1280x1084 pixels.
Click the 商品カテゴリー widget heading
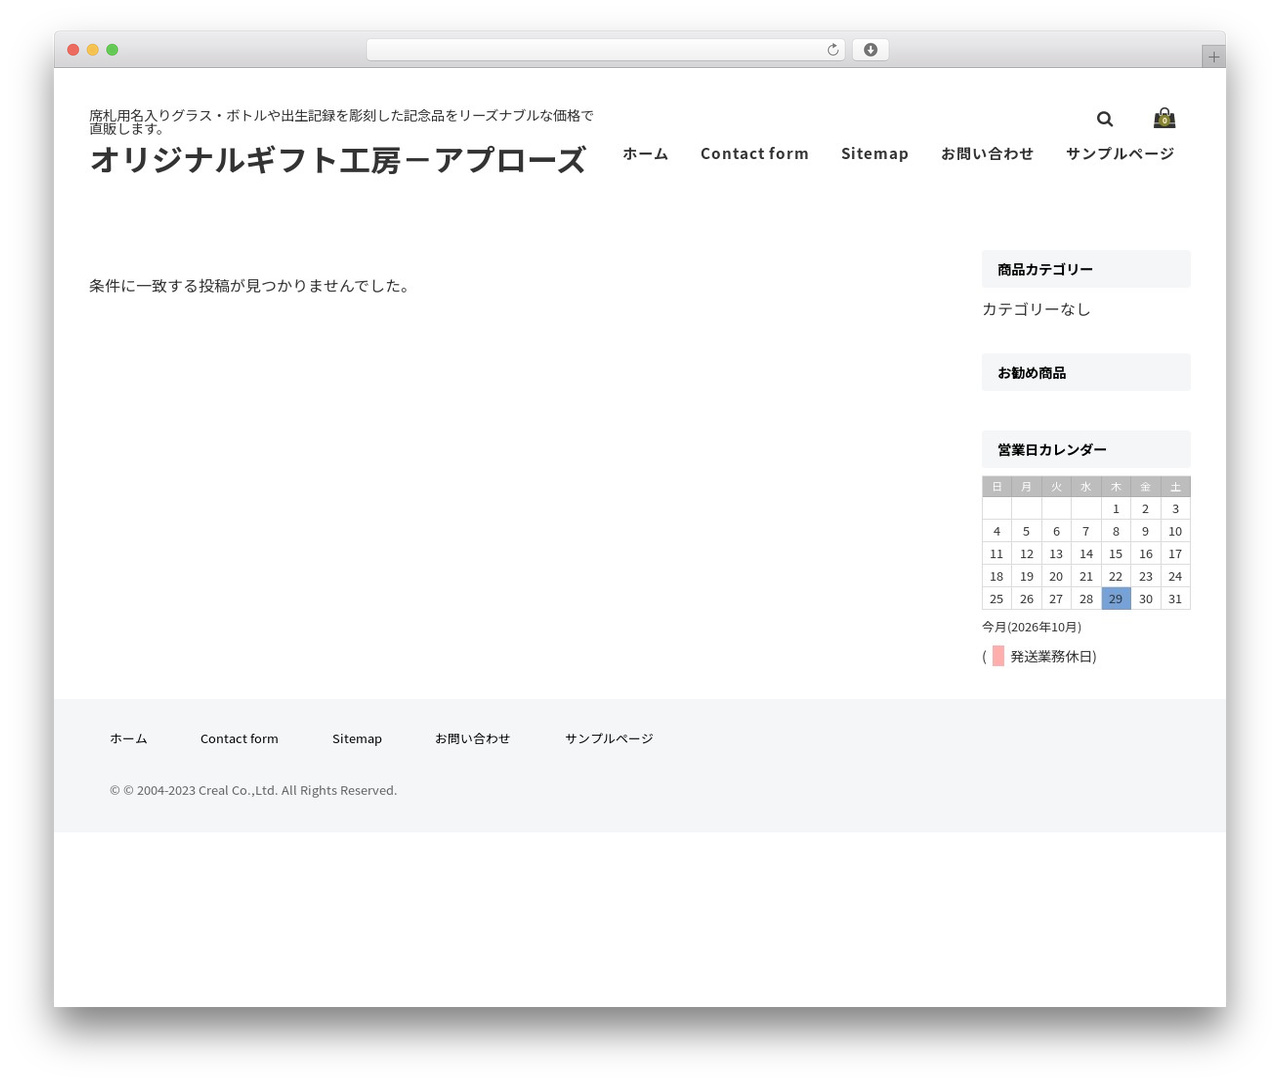[1086, 269]
